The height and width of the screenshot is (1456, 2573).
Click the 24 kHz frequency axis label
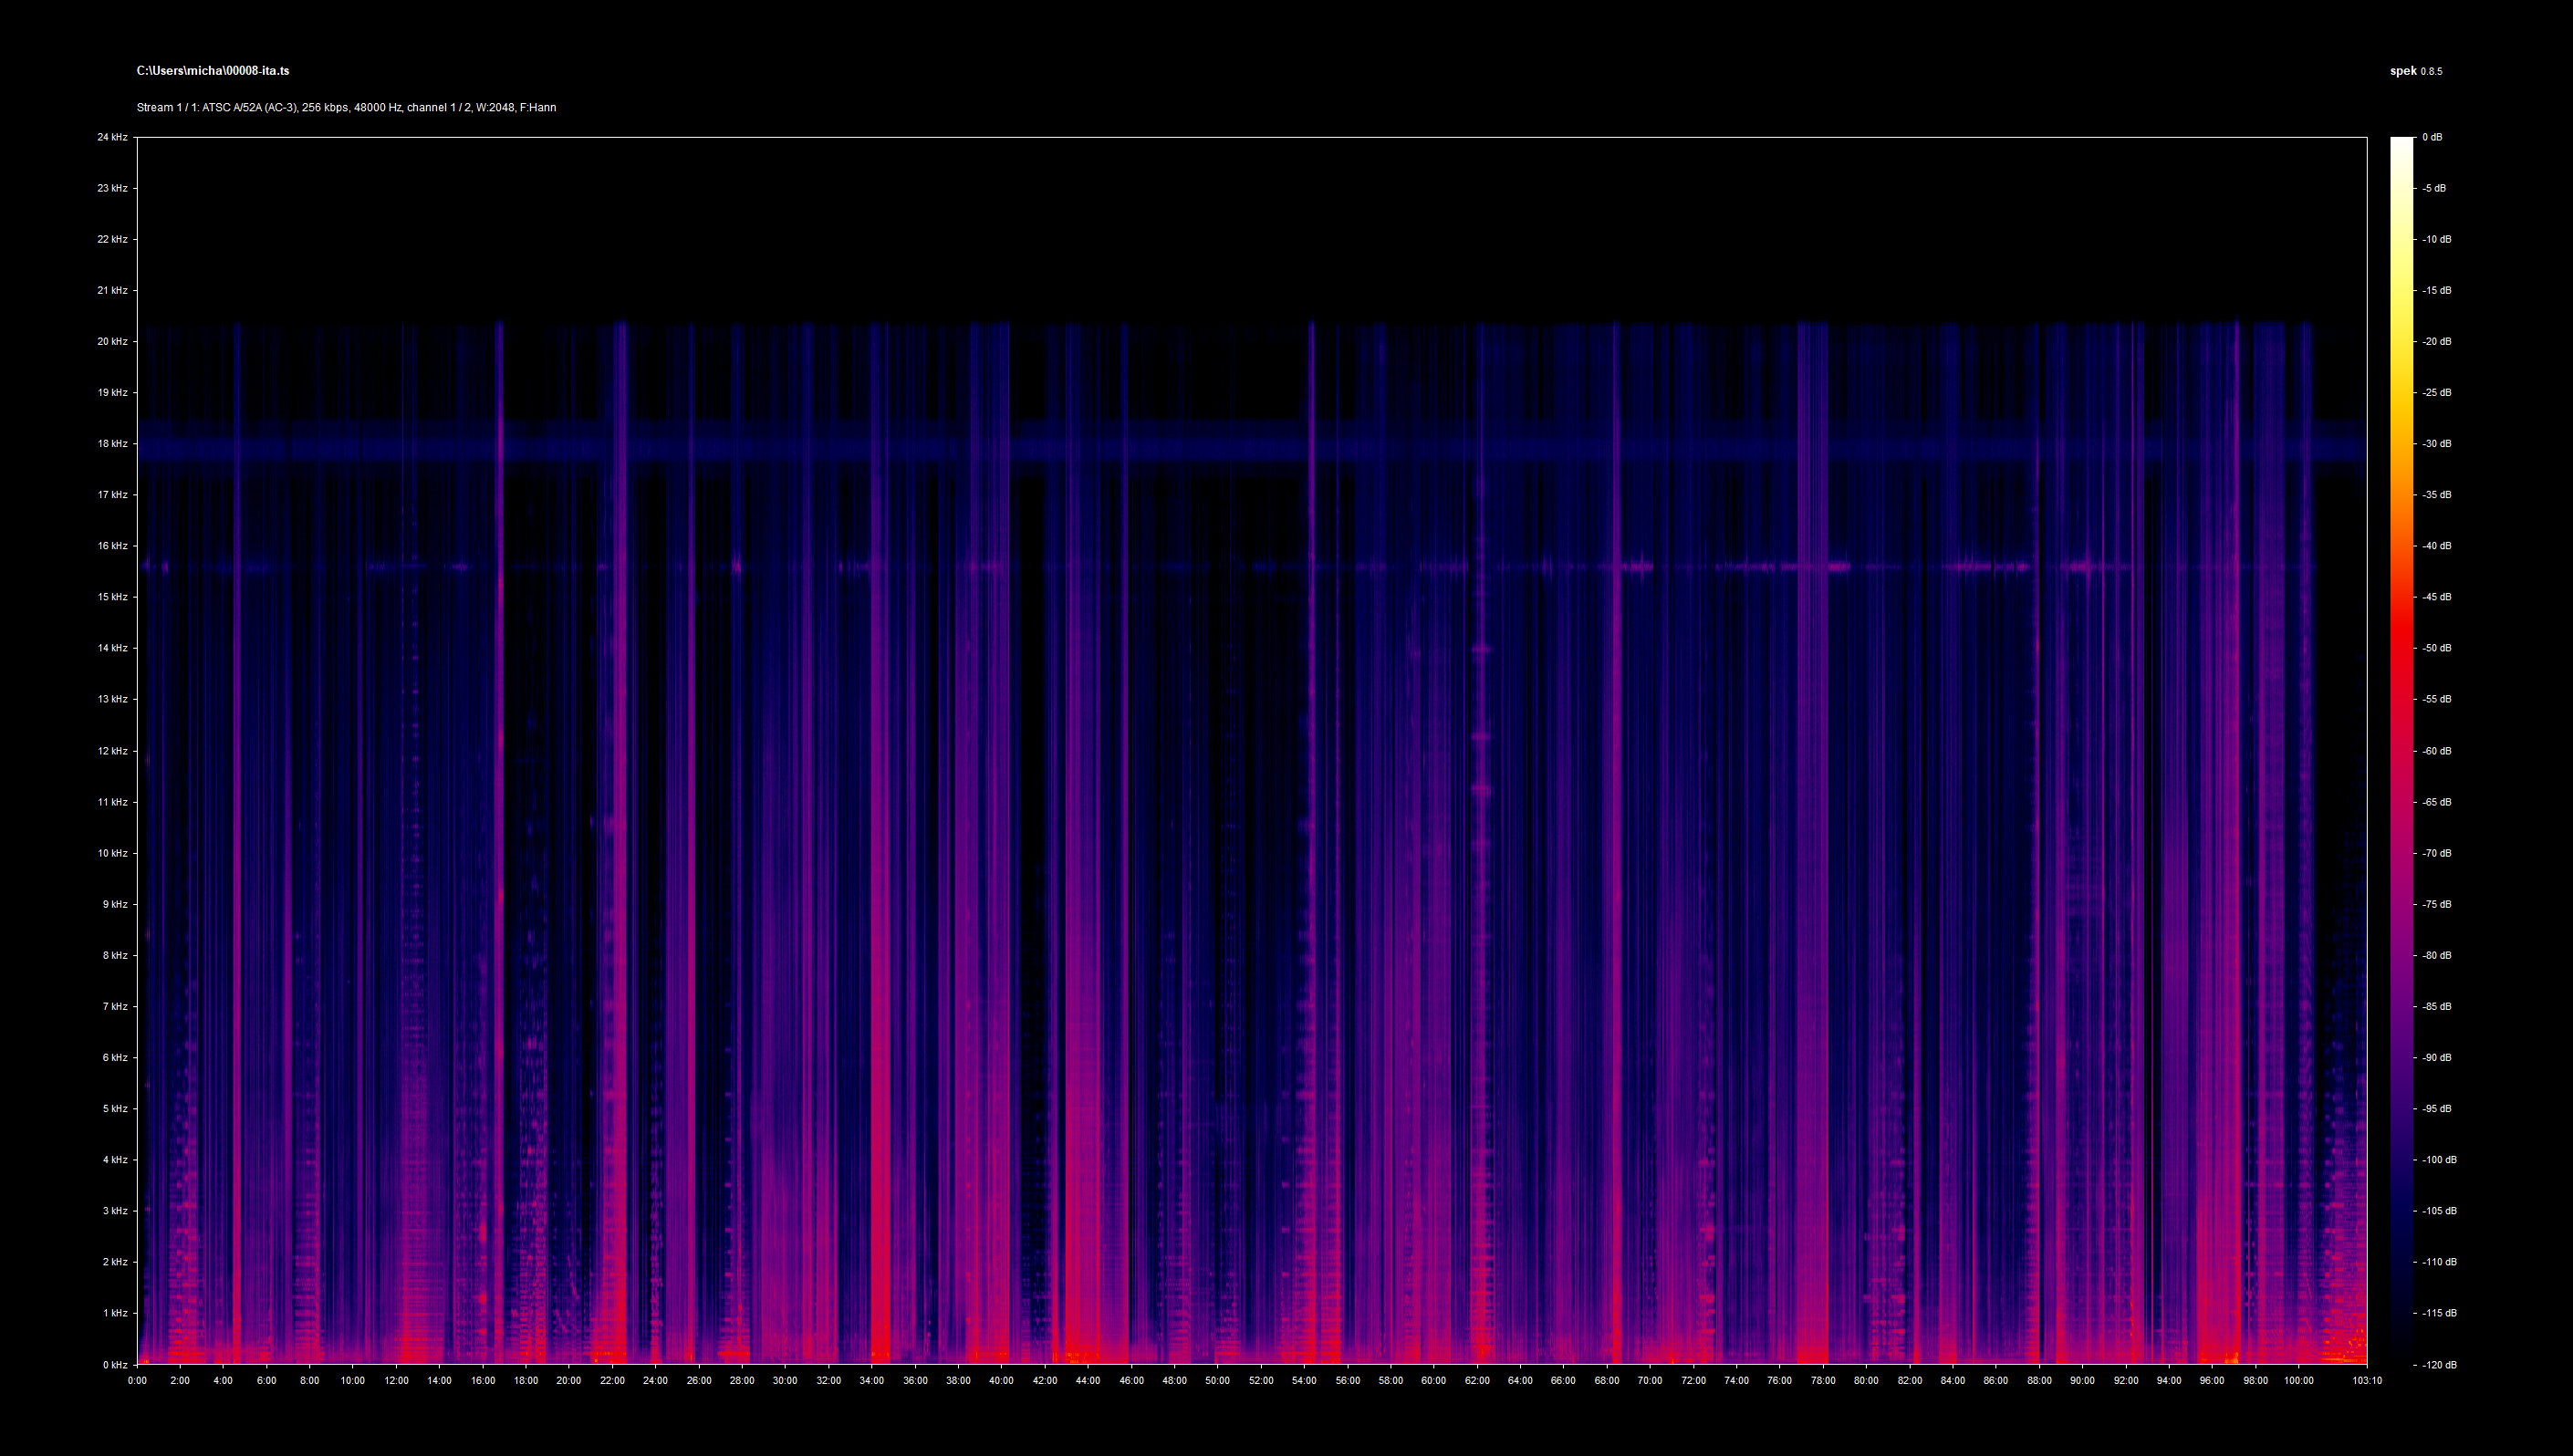(112, 137)
